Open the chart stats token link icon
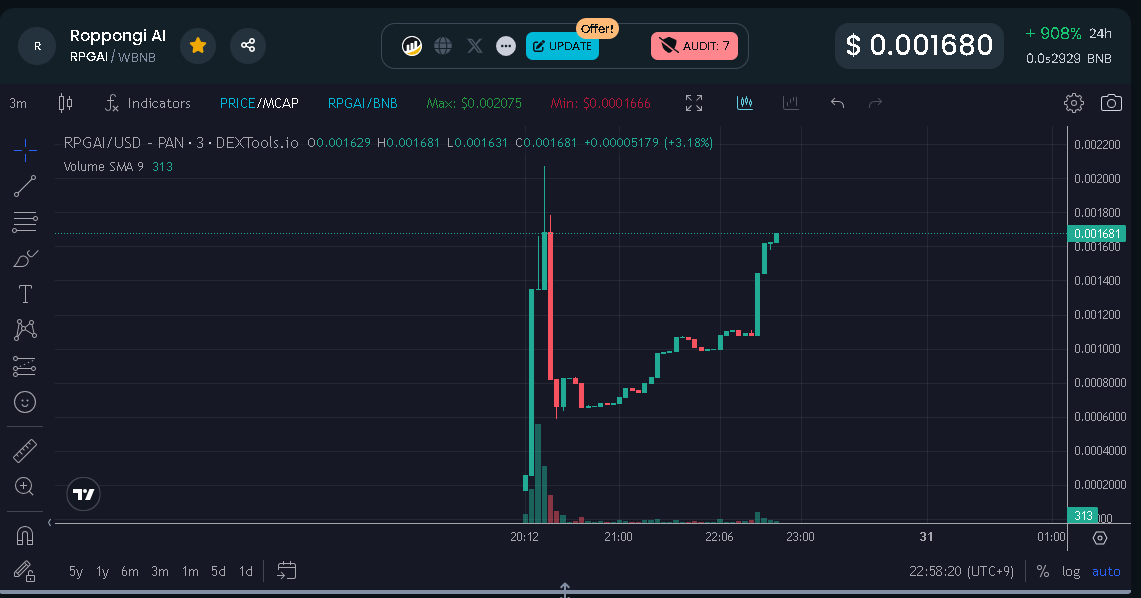The width and height of the screenshot is (1141, 598). 412,46
